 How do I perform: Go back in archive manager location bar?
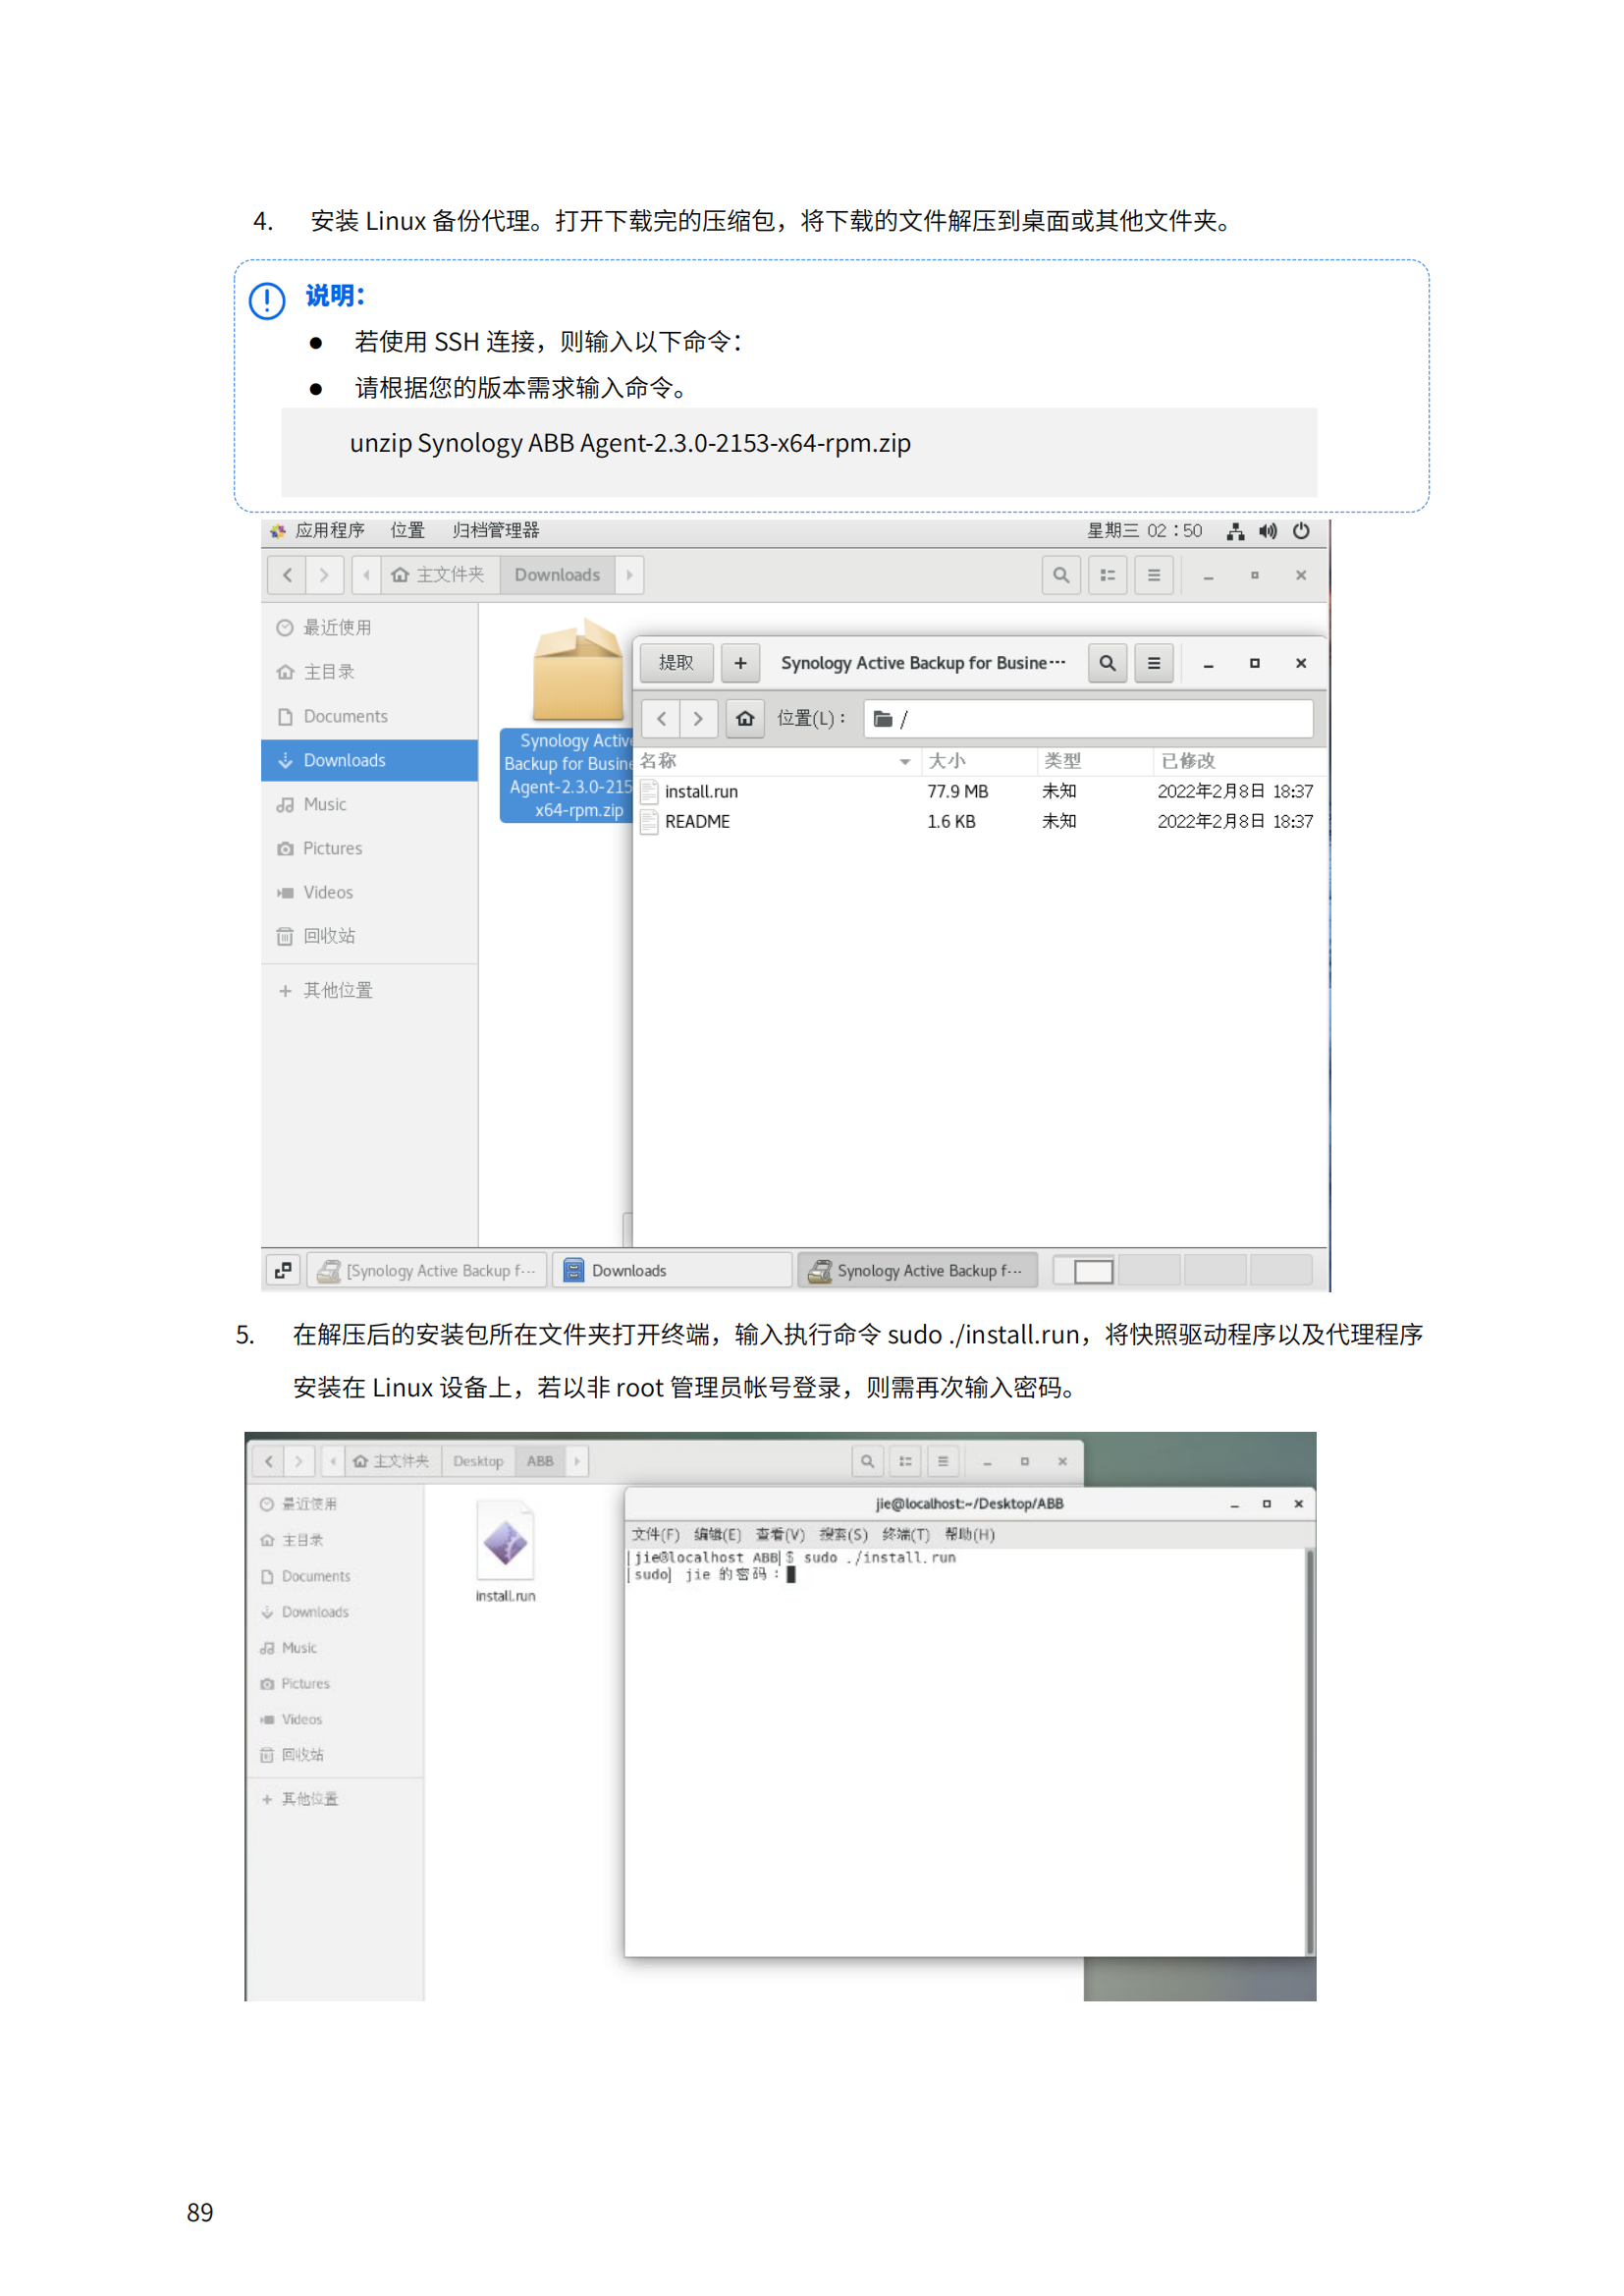tap(661, 719)
